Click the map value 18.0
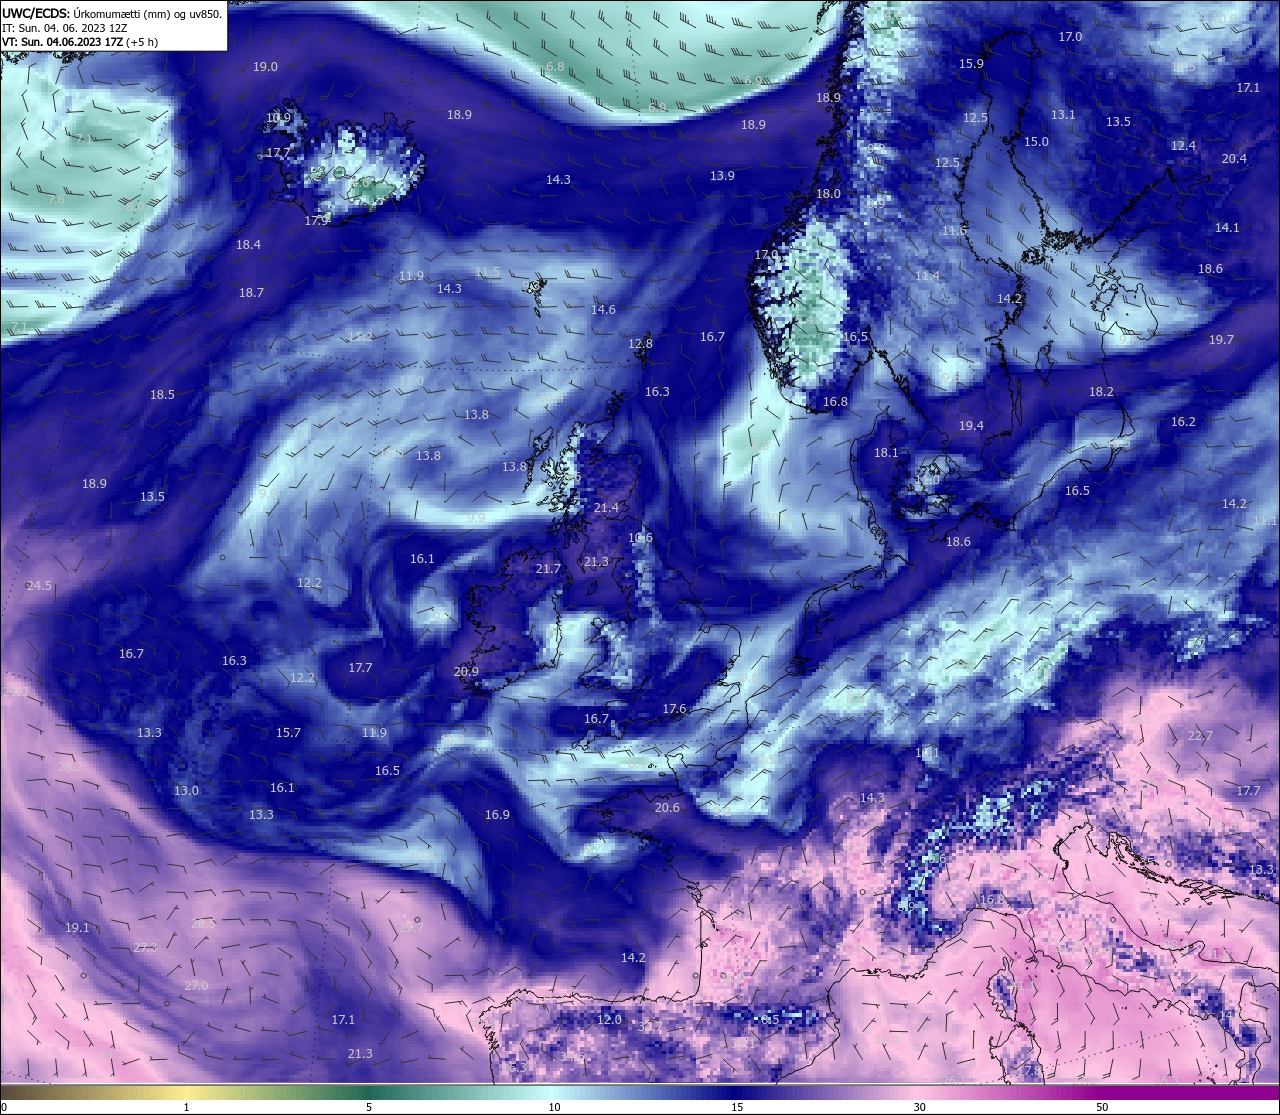Viewport: 1280px width, 1115px height. pyautogui.click(x=828, y=194)
